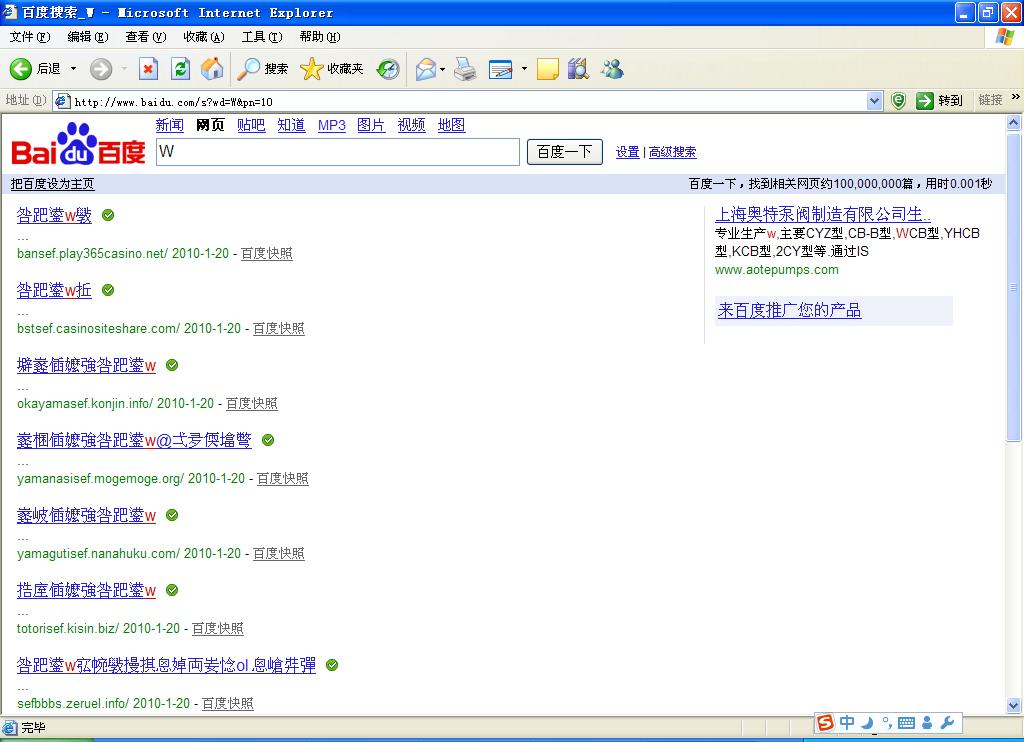Open the Research books icon

tap(578, 69)
